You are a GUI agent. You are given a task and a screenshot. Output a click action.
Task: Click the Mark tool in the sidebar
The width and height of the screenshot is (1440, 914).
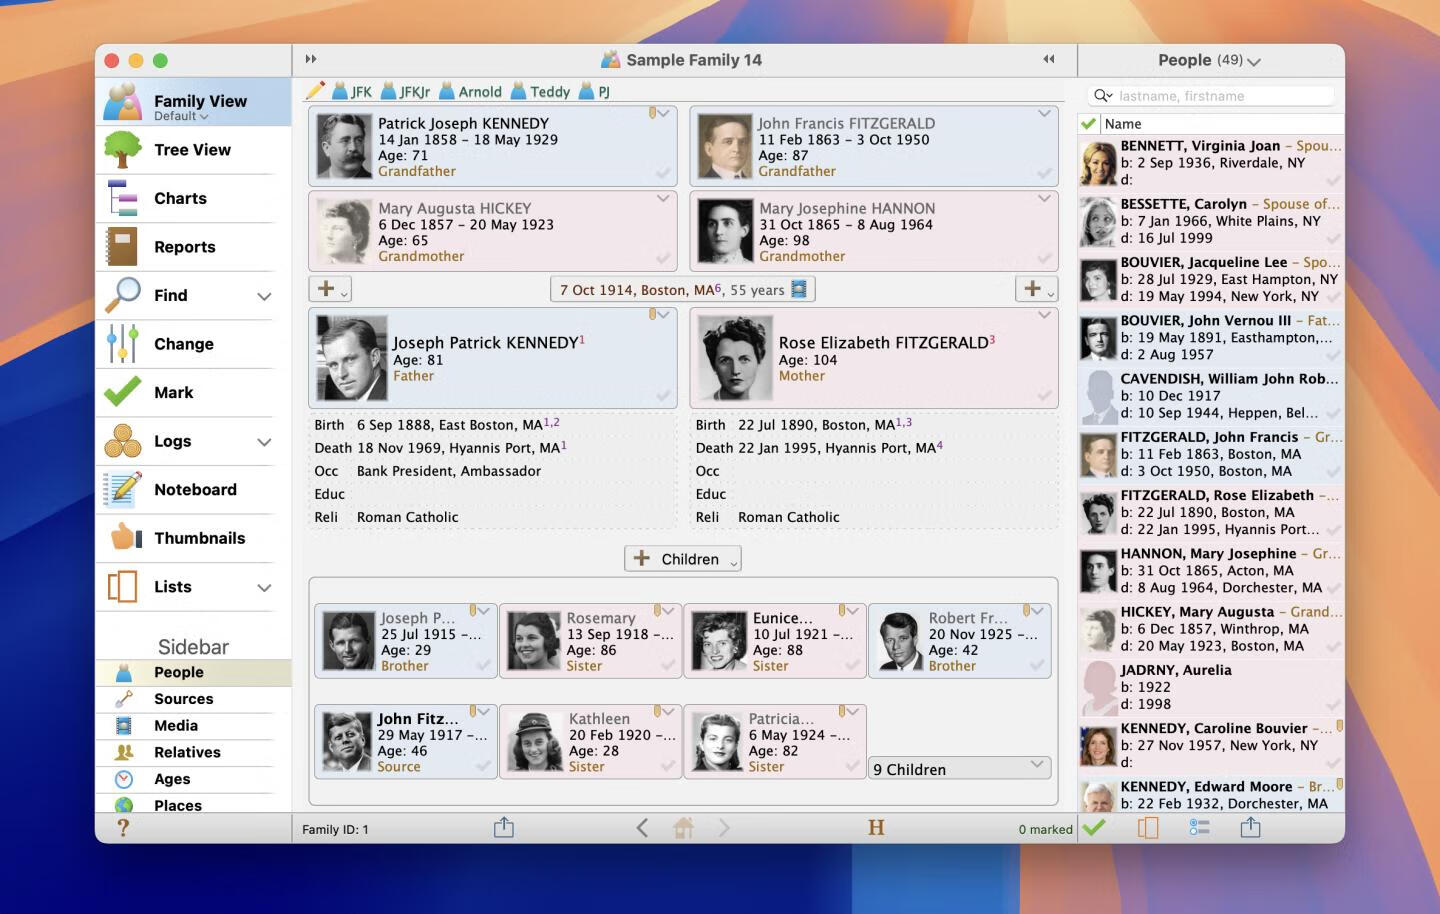point(172,392)
